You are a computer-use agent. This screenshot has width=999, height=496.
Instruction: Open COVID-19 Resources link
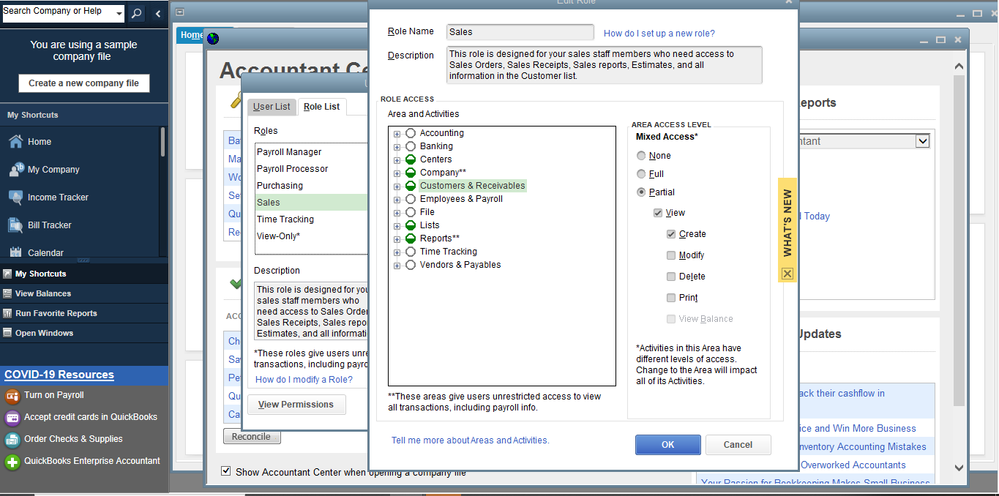59,374
